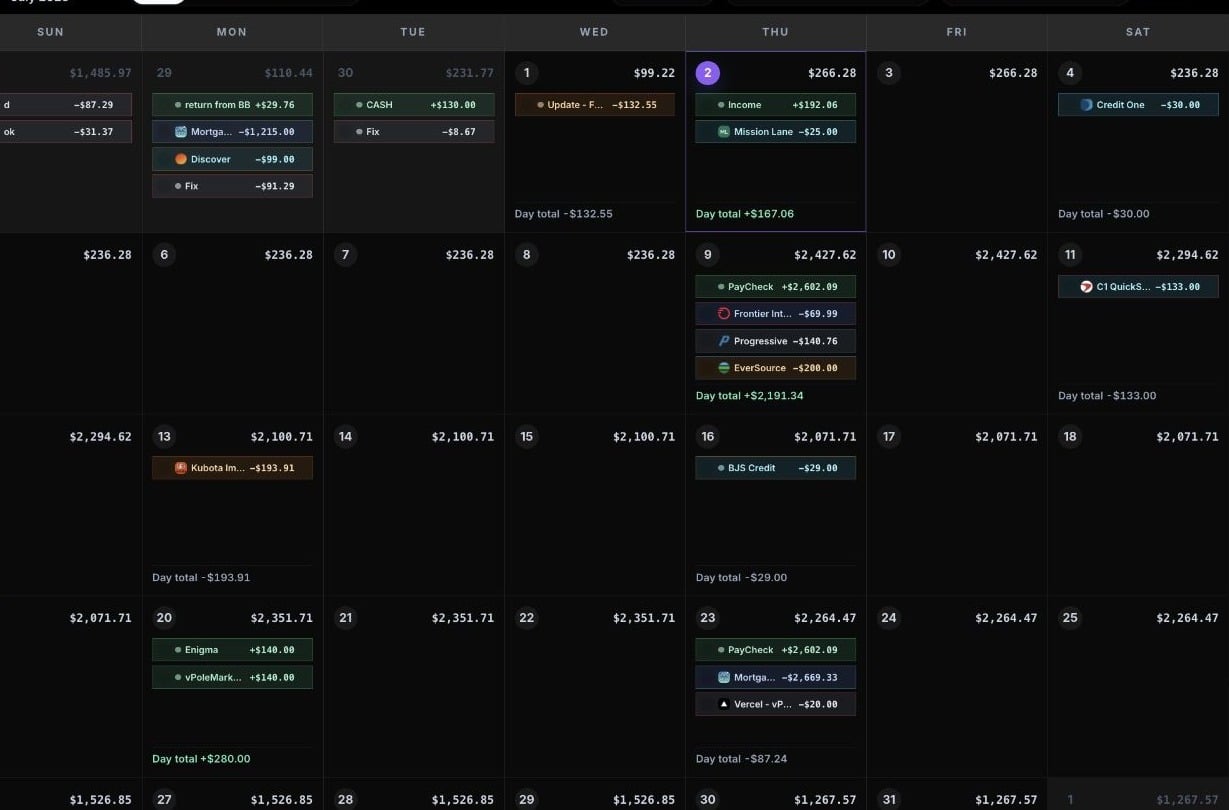The width and height of the screenshot is (1229, 810).
Task: Click 'Day total +$280.00' text
Action: (x=201, y=759)
